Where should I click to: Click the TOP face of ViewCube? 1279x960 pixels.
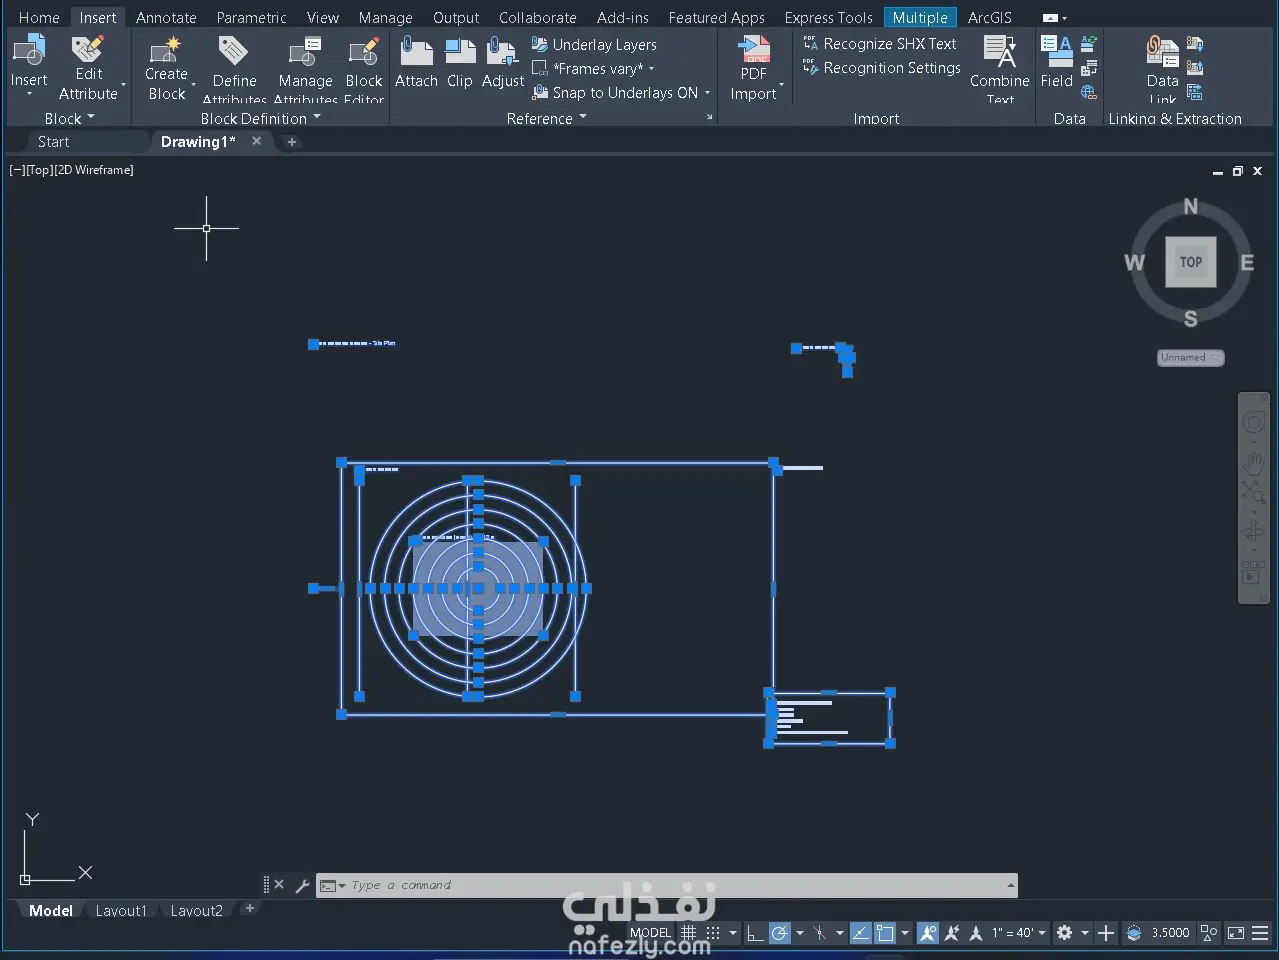pos(1190,262)
